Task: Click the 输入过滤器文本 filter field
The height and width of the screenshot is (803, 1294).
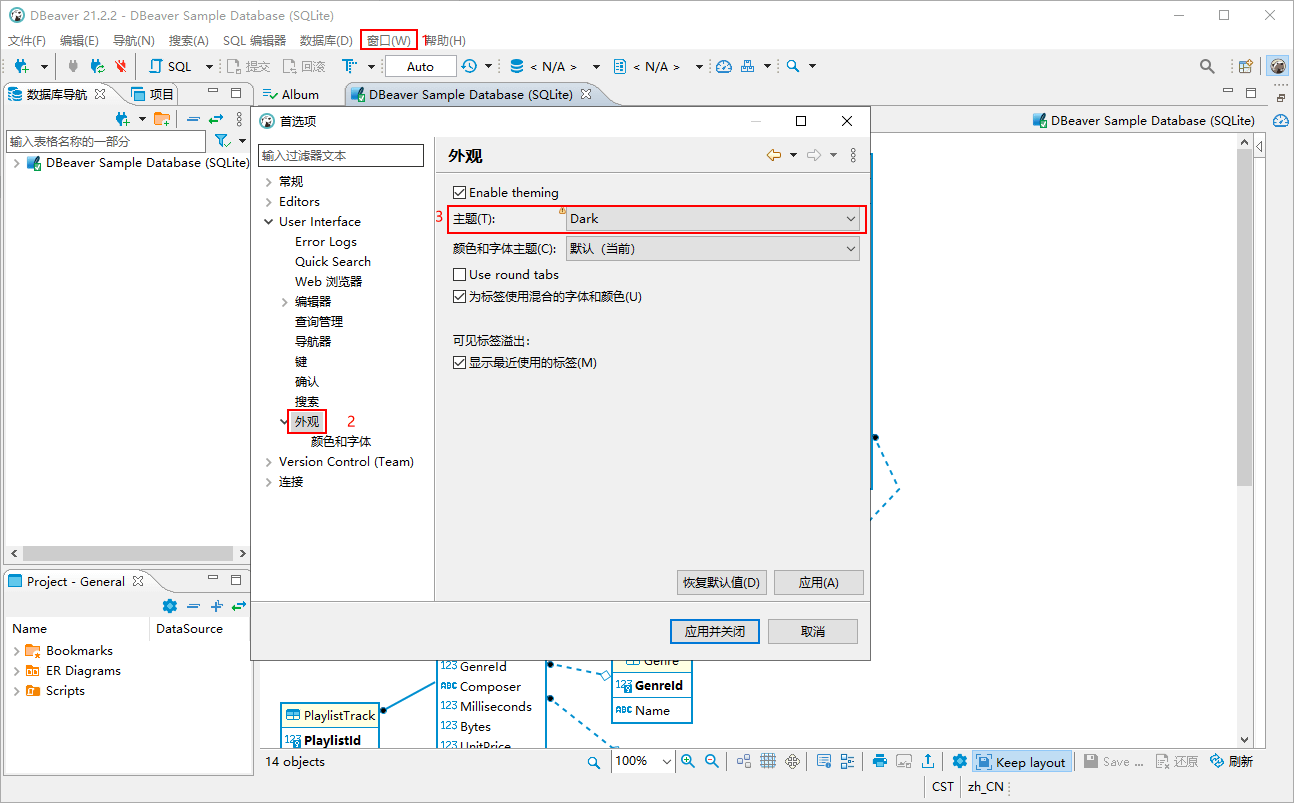Action: 341,156
